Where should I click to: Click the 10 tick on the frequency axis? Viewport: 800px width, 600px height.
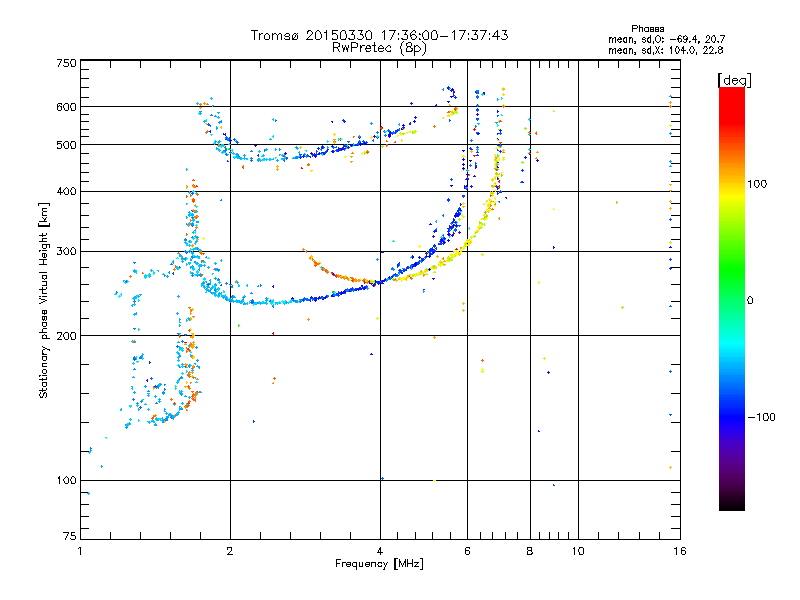[x=577, y=551]
